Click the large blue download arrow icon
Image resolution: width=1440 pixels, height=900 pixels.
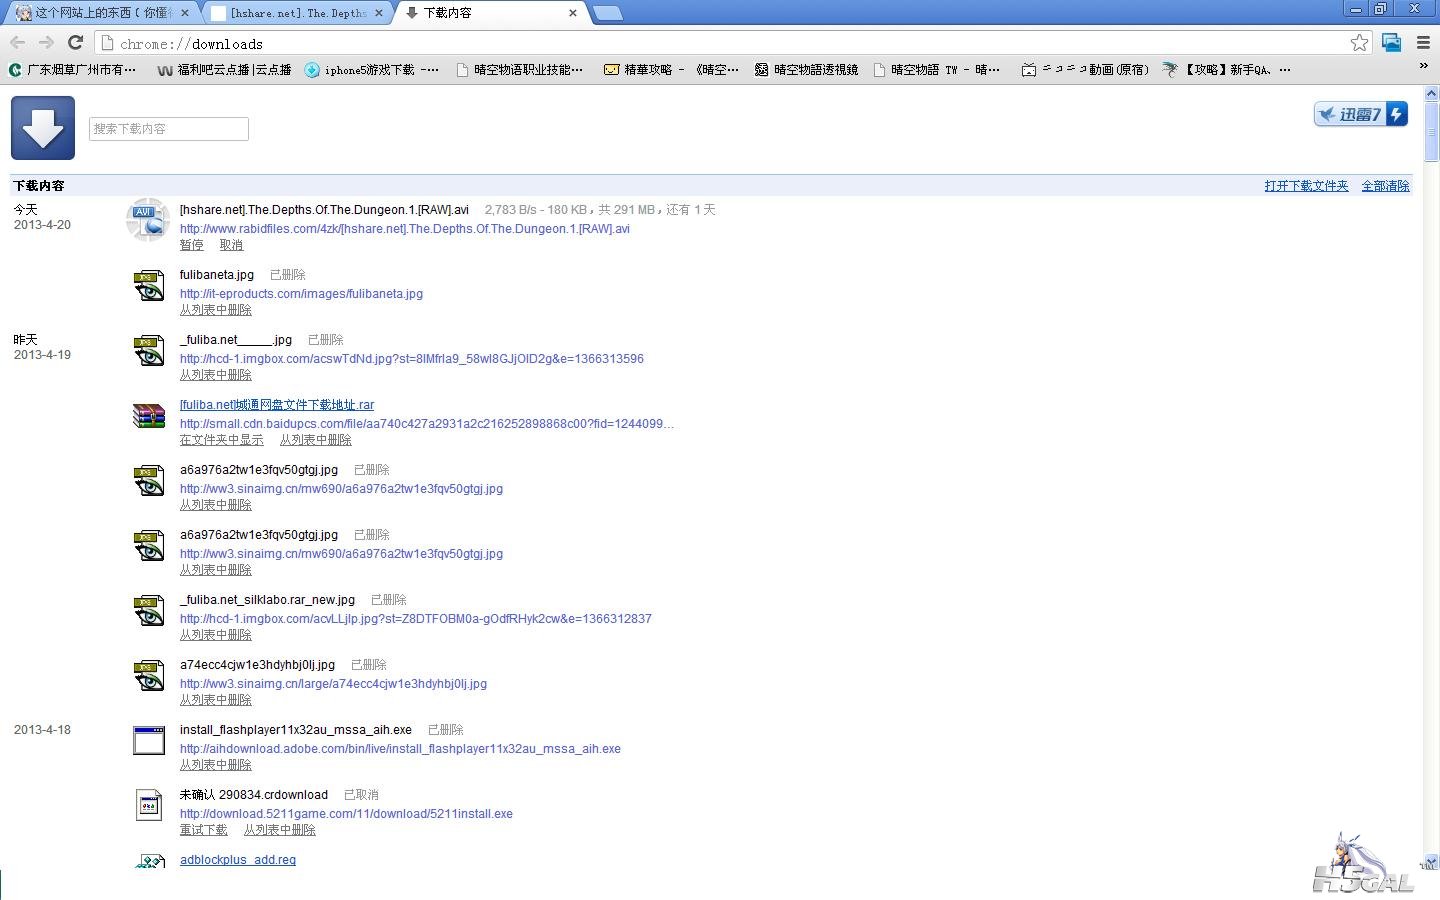pos(43,128)
